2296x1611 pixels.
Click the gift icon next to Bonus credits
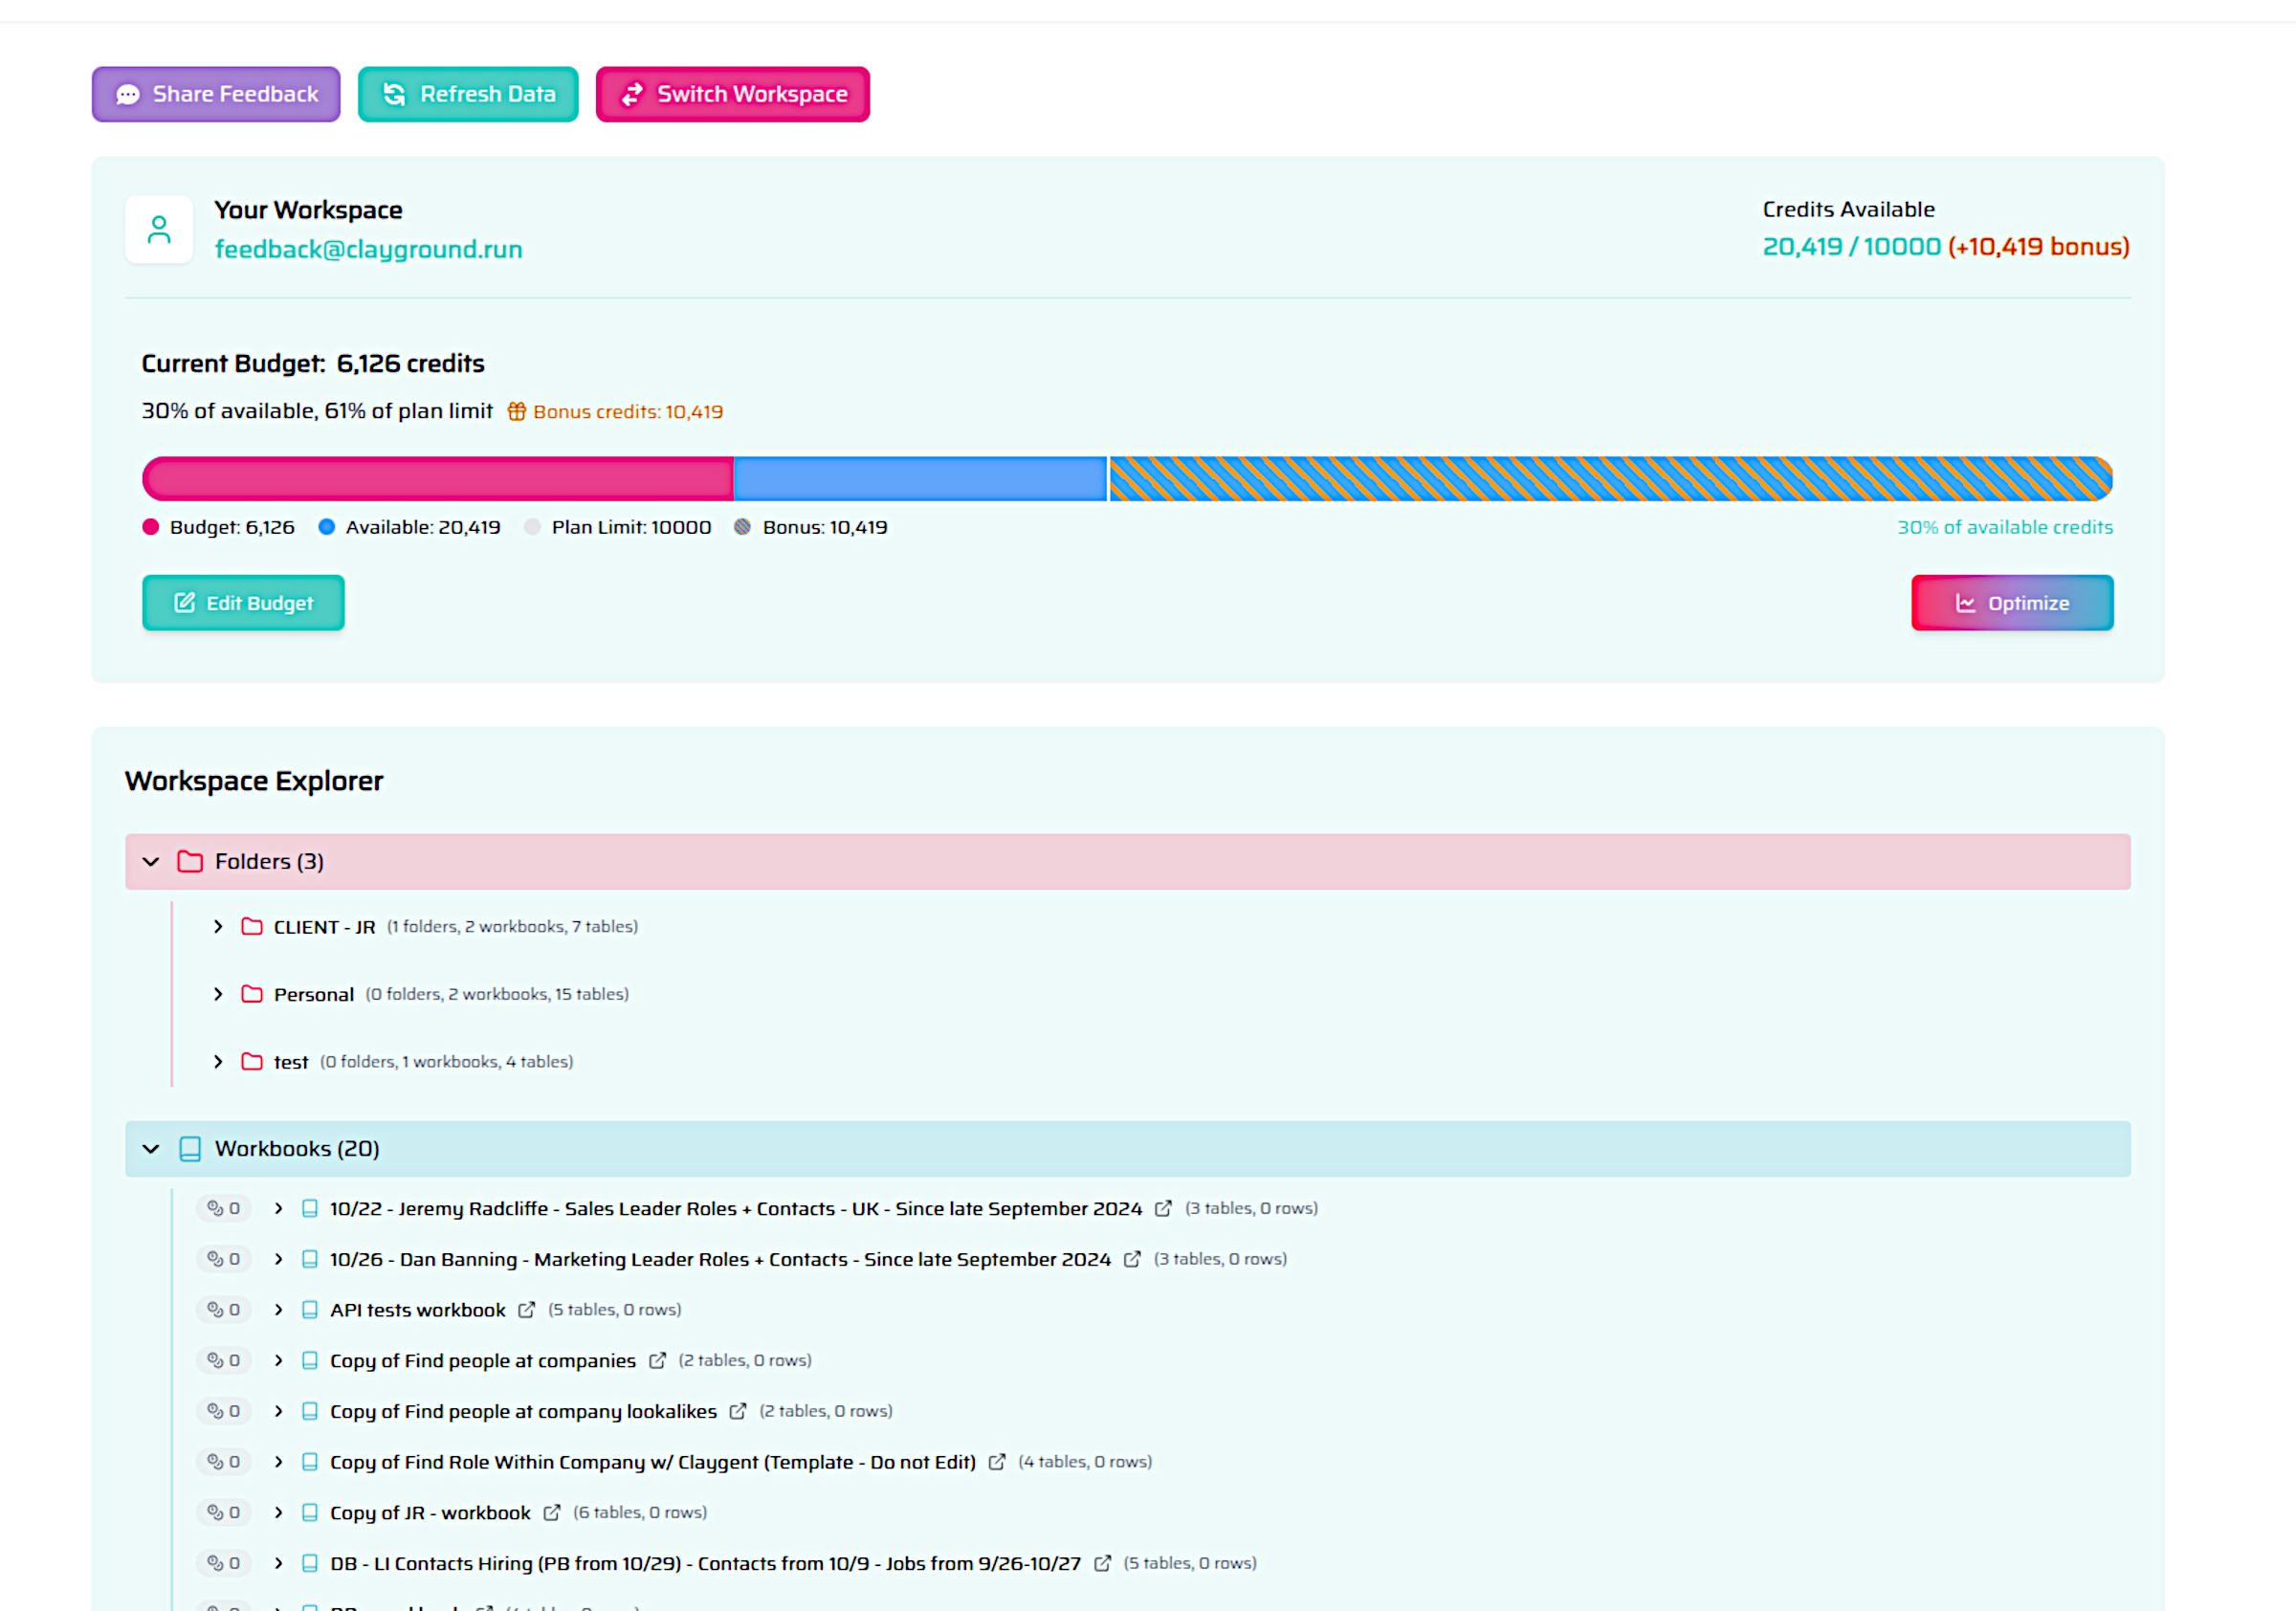click(516, 412)
